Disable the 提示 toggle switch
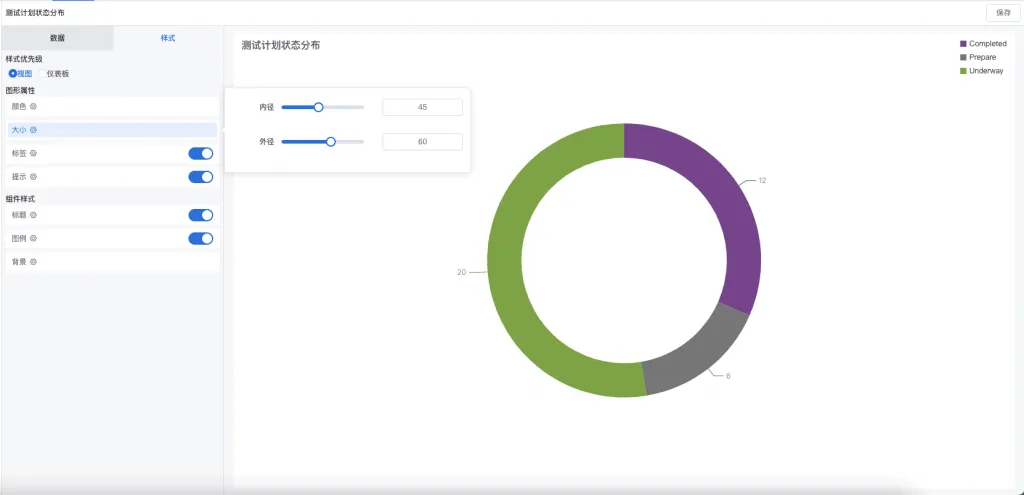 pyautogui.click(x=200, y=177)
